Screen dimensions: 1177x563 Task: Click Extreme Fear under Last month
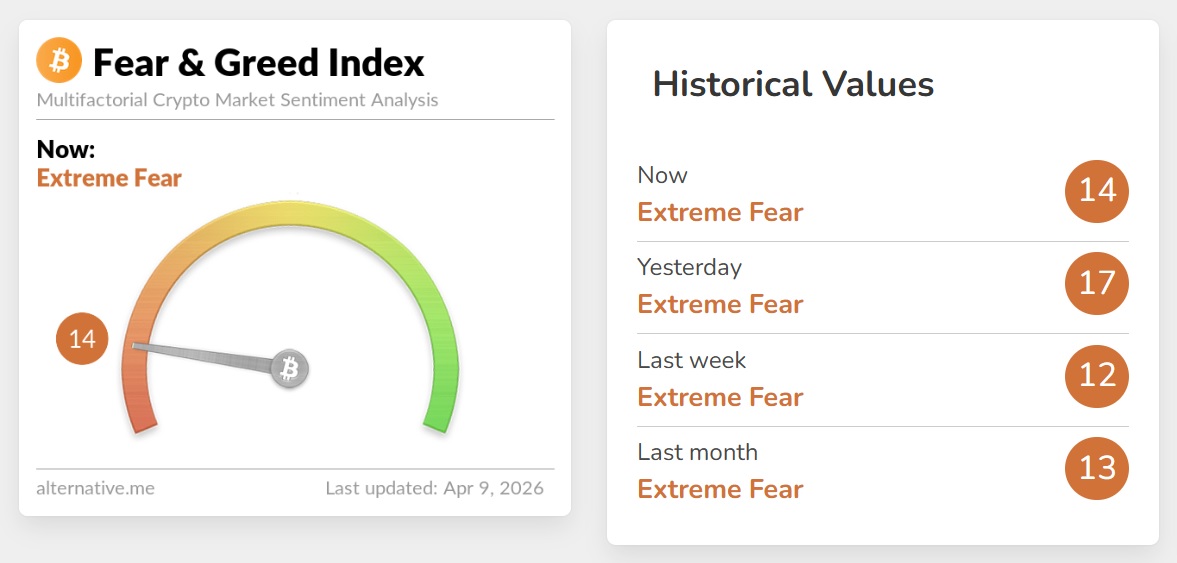(720, 489)
